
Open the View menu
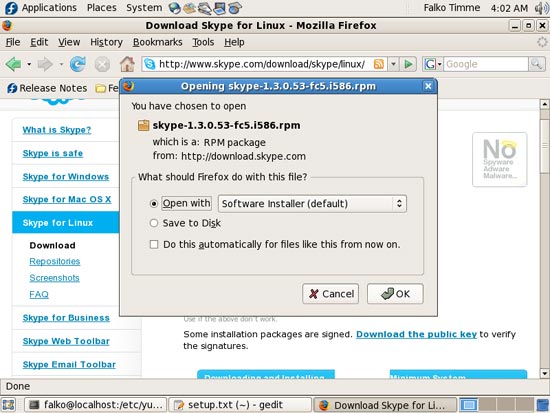pyautogui.click(x=69, y=42)
